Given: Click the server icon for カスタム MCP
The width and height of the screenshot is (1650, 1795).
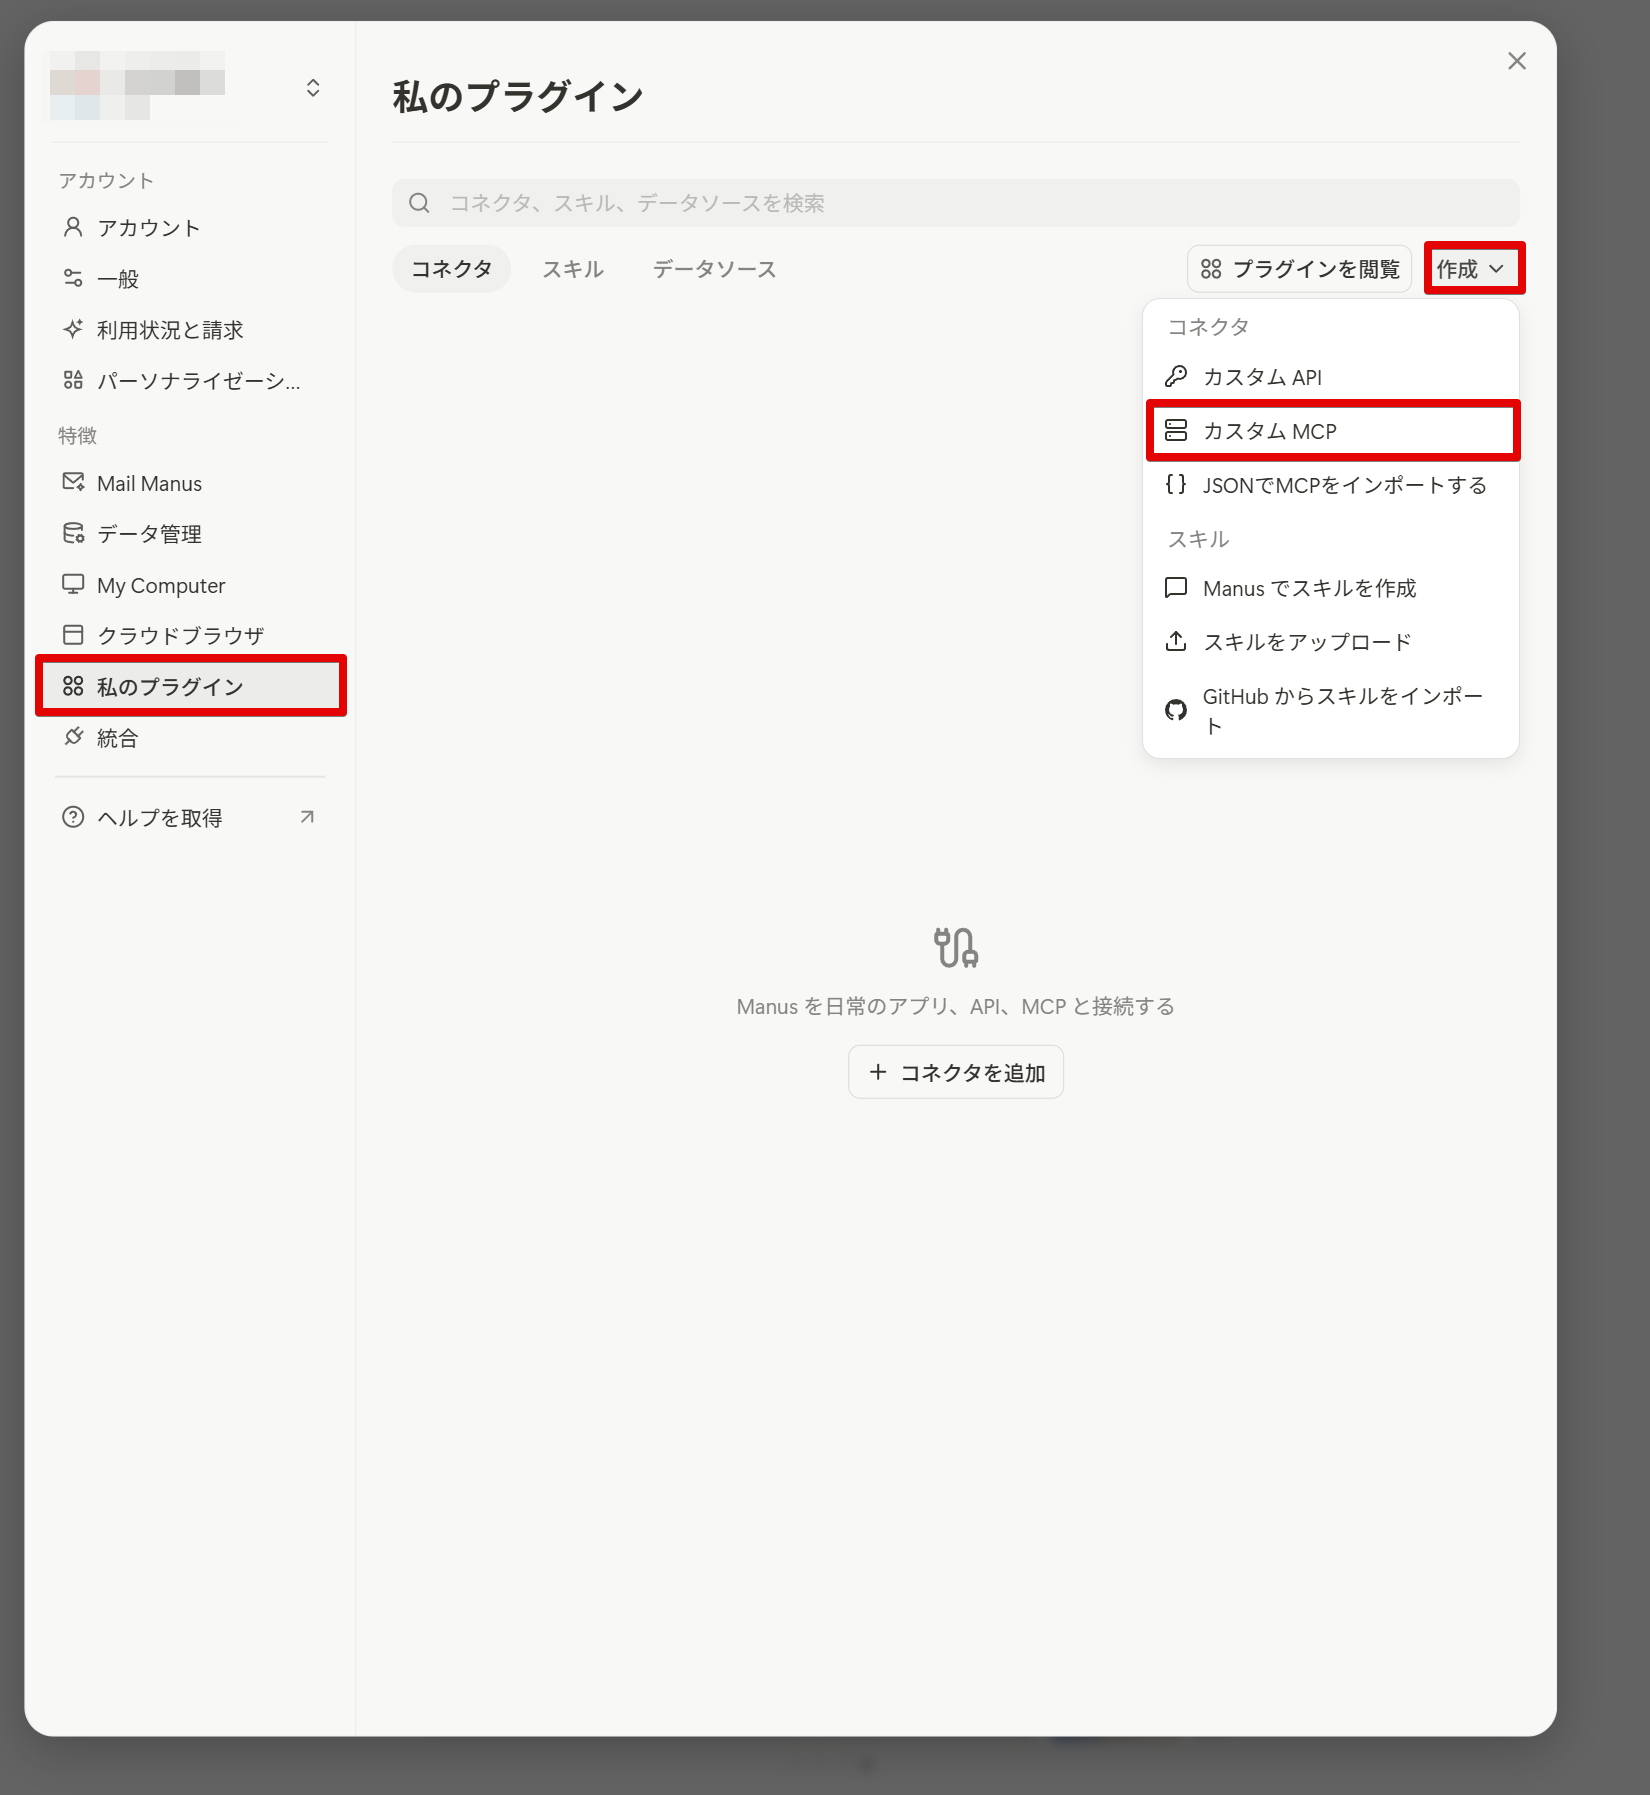Looking at the screenshot, I should (1176, 431).
